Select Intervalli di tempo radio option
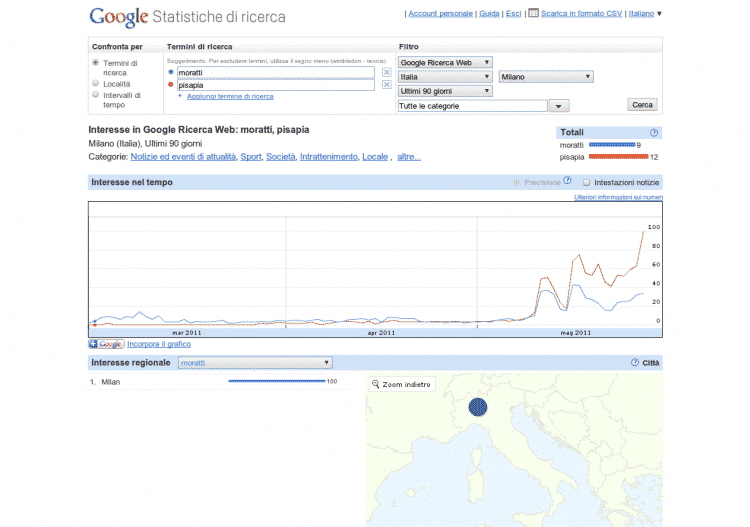The height and width of the screenshot is (527, 750). coord(96,95)
